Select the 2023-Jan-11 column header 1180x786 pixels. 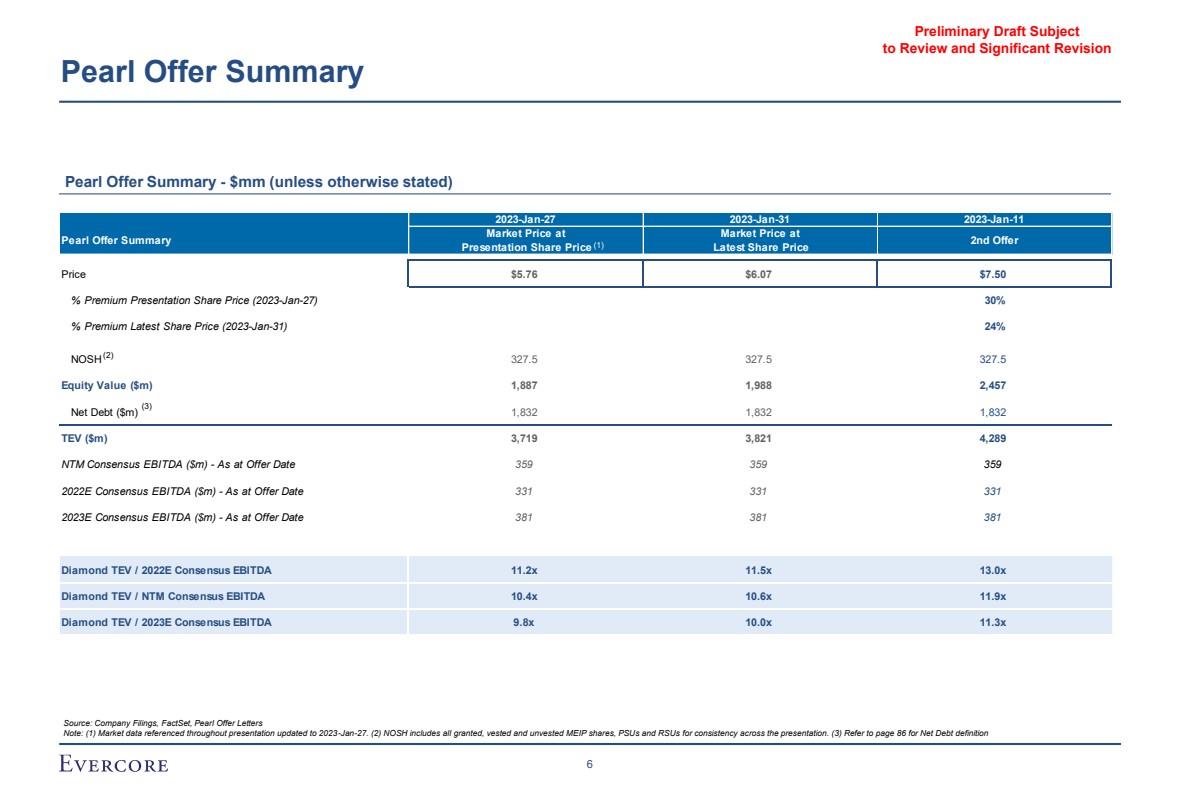pyautogui.click(x=993, y=219)
